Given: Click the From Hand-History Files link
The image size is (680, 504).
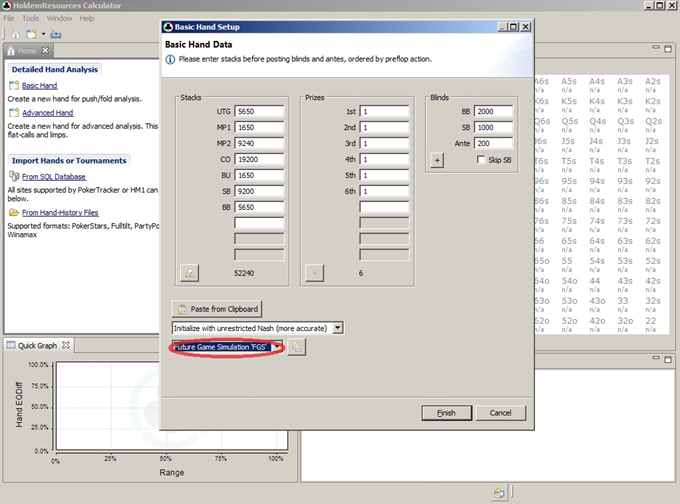Looking at the screenshot, I should tap(60, 213).
